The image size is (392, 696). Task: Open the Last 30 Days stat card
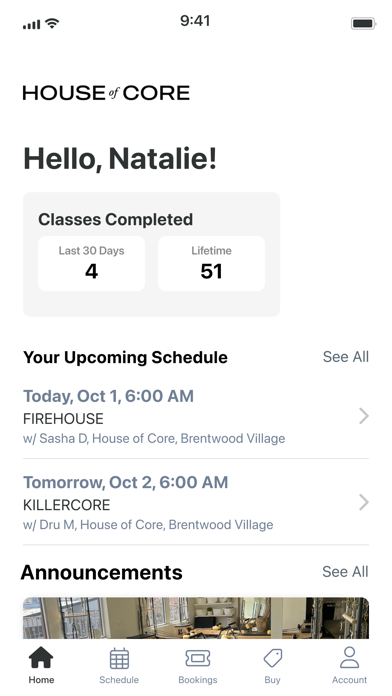91,264
